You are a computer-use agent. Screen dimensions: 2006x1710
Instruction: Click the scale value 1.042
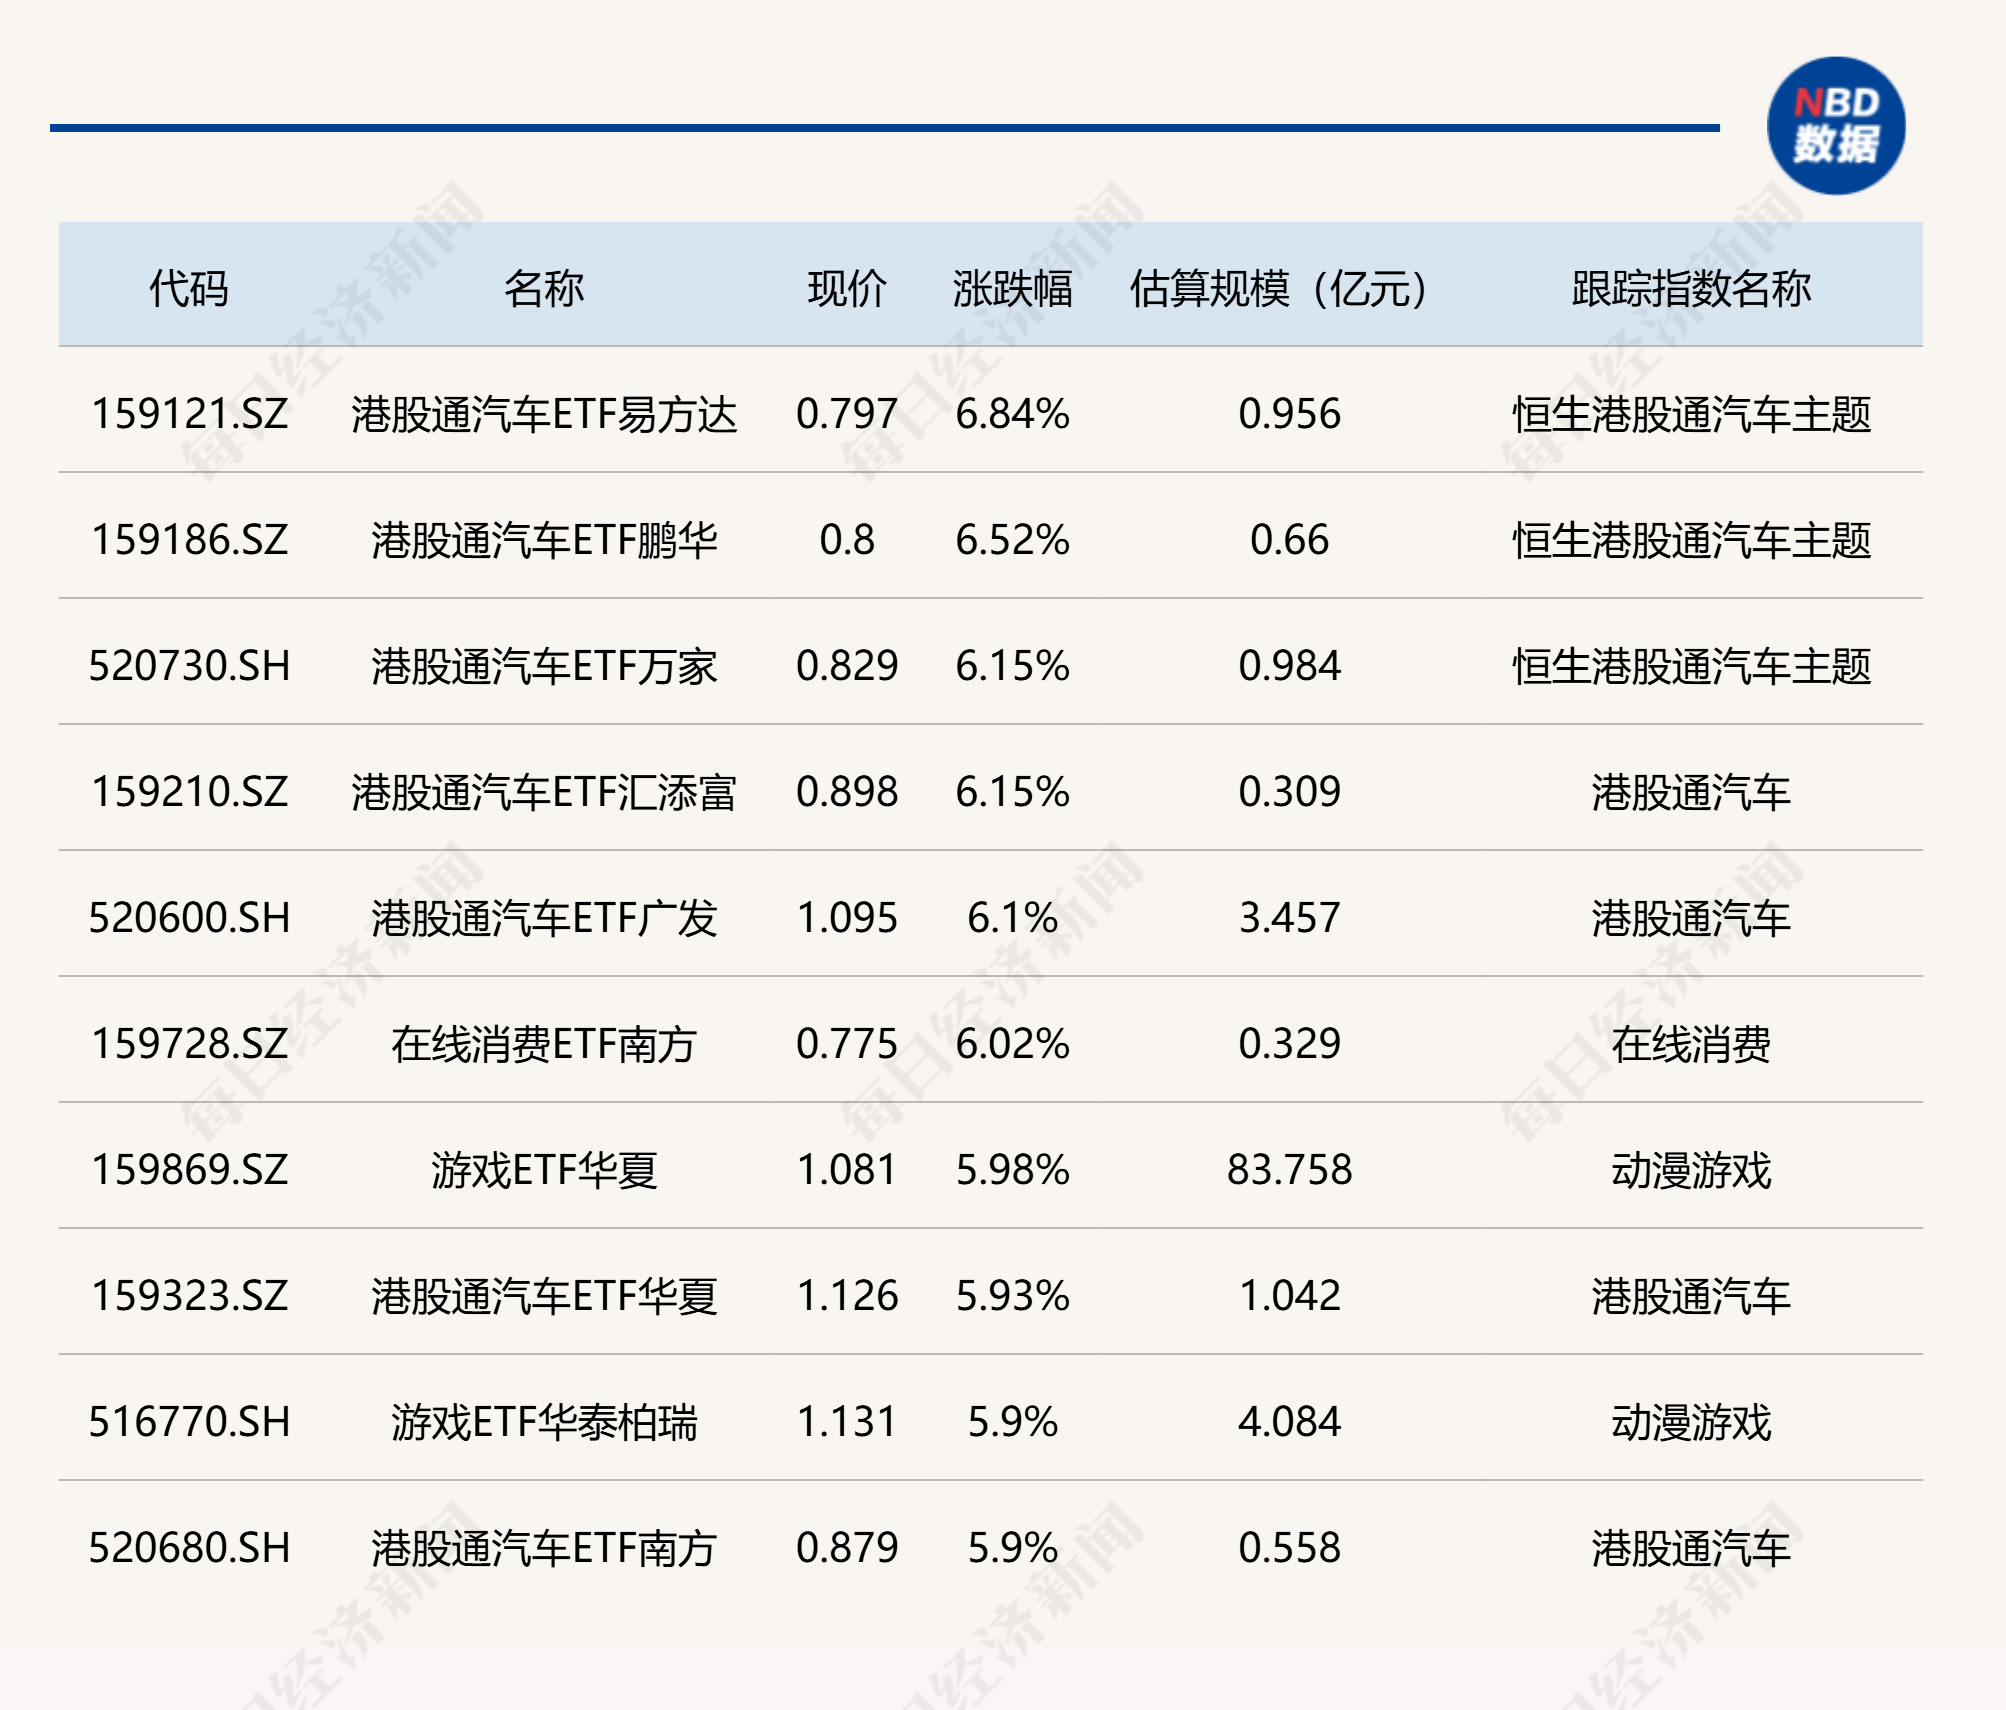[x=1289, y=1296]
